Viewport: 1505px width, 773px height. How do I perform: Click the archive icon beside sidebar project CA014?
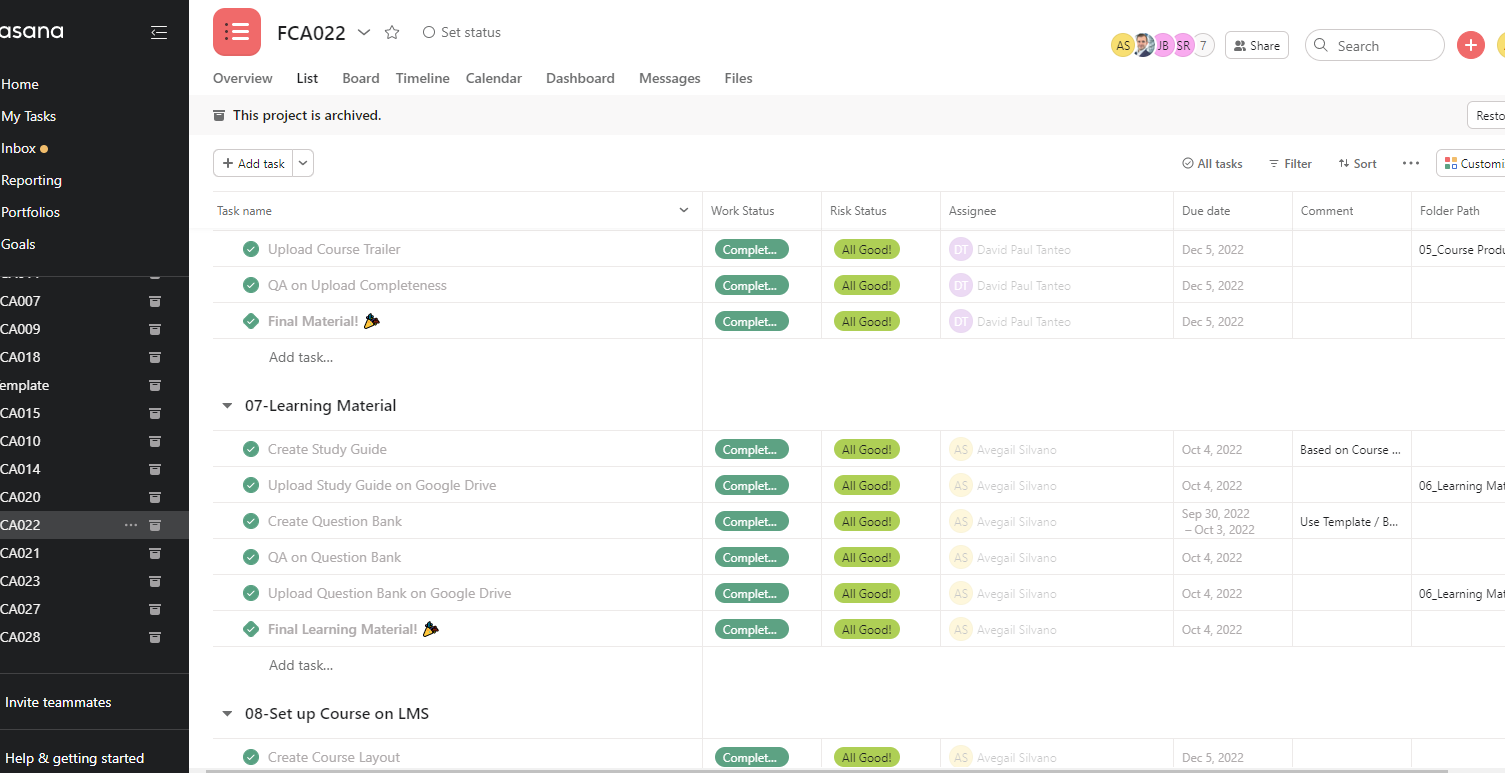click(x=155, y=469)
